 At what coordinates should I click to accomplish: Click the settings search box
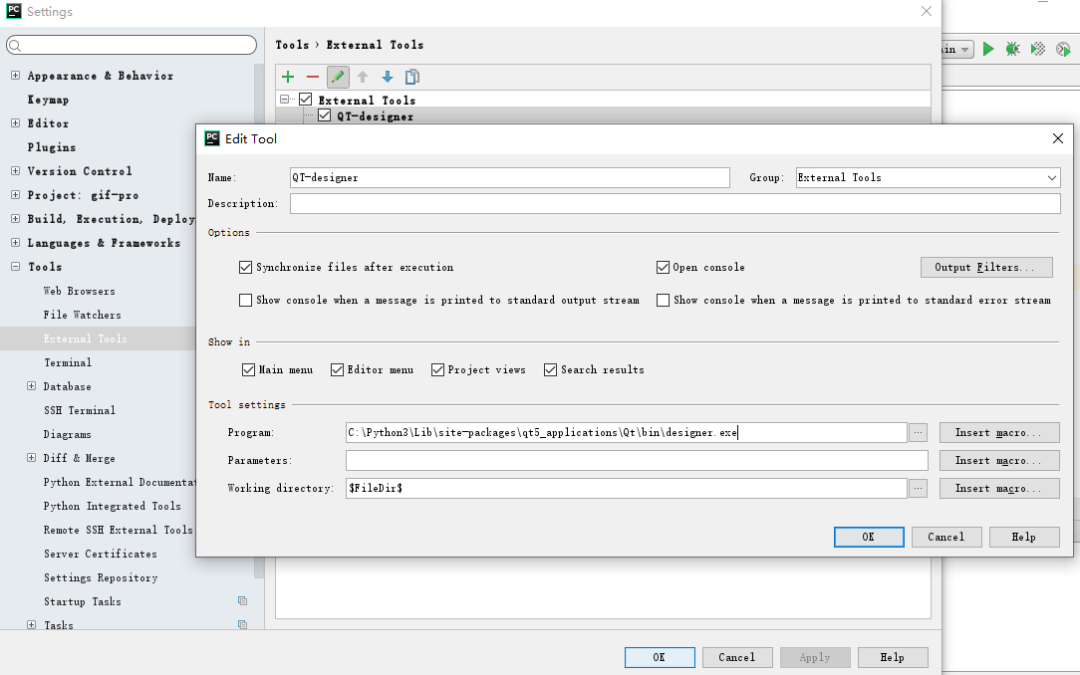132,45
